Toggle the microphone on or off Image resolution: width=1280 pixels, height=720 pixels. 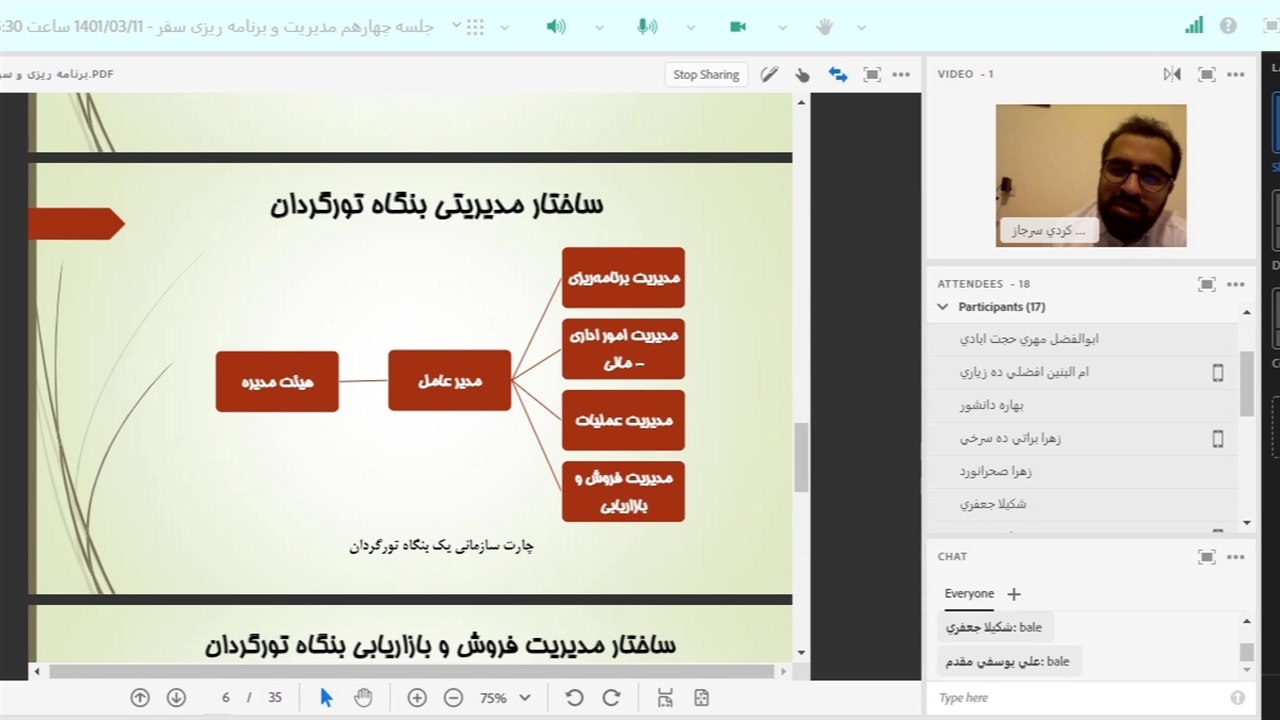pyautogui.click(x=647, y=27)
